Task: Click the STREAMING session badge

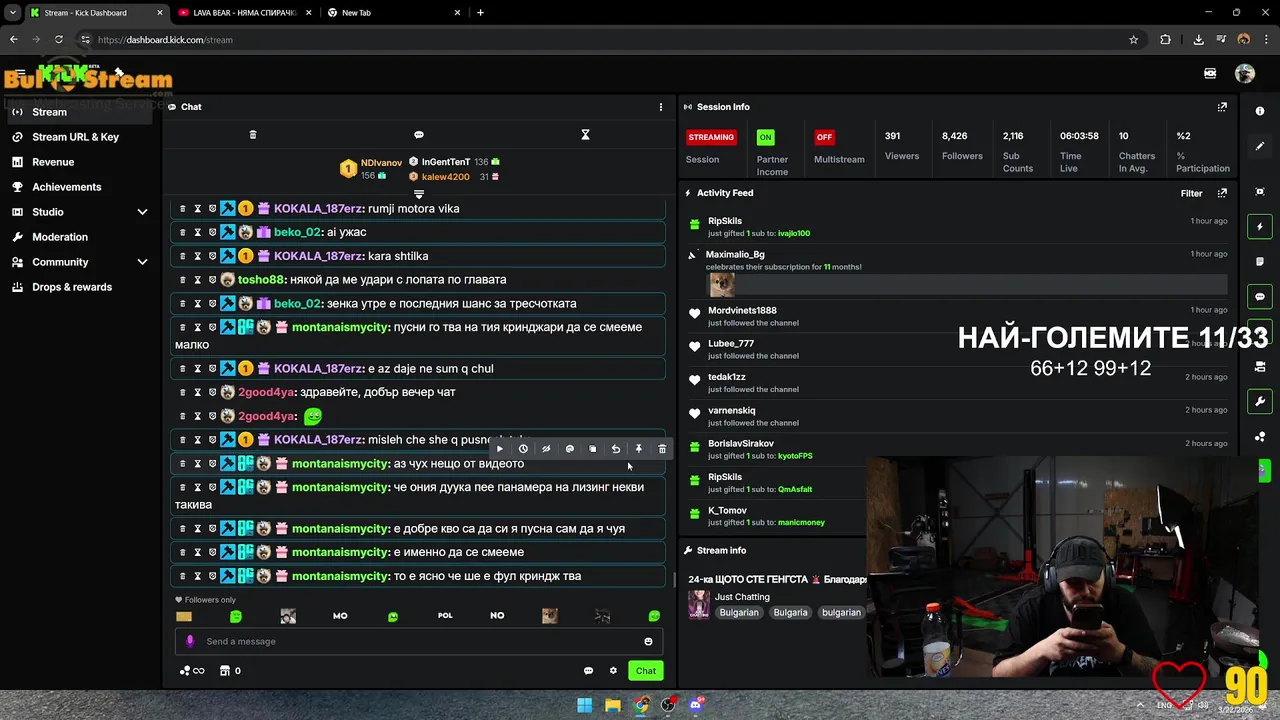Action: 711,137
